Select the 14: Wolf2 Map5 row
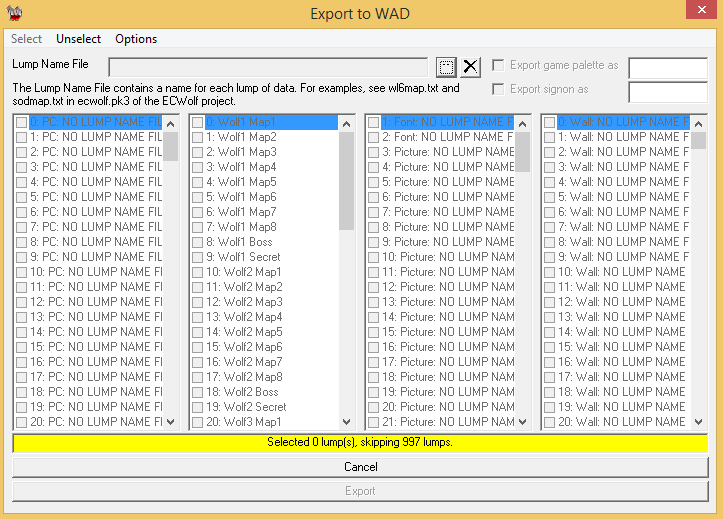The height and width of the screenshot is (519, 723). click(x=264, y=332)
